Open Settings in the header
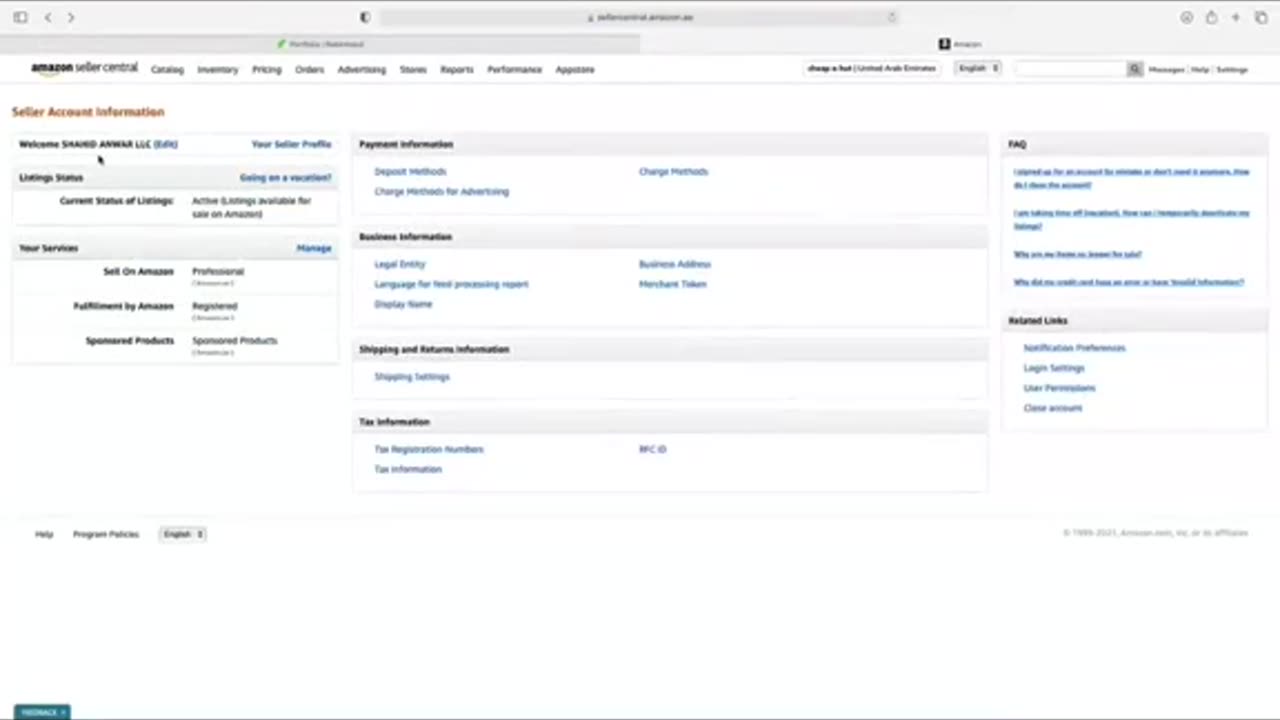The height and width of the screenshot is (720, 1280). pos(1232,70)
